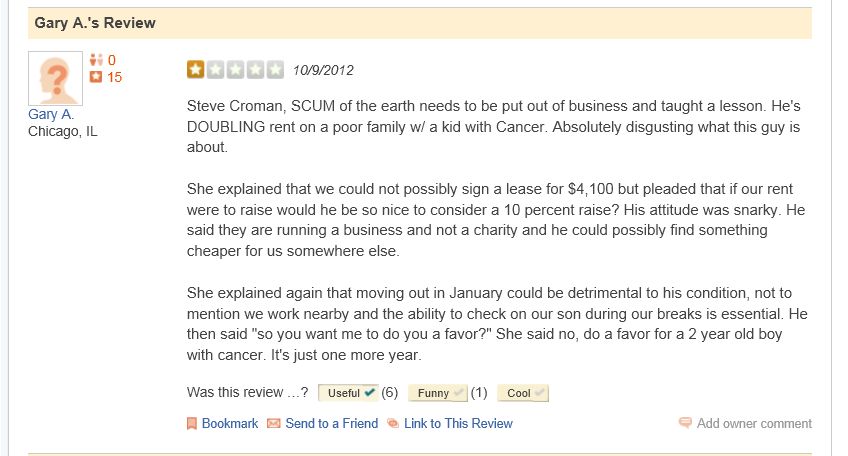This screenshot has height=456, width=848.
Task: Click the orange review count star icon
Action: coord(96,77)
